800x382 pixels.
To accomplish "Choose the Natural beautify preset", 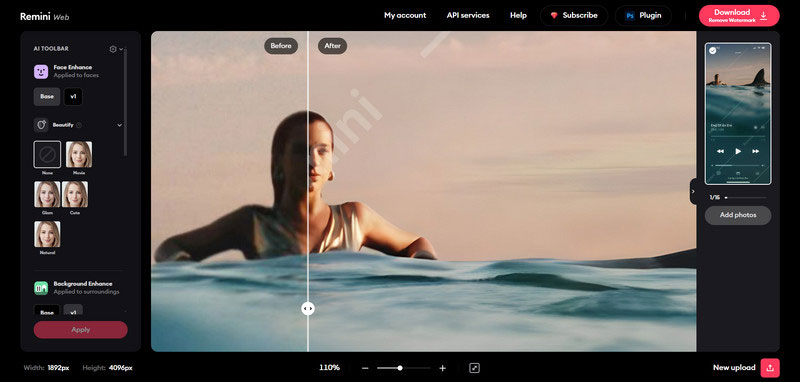I will (47, 234).
